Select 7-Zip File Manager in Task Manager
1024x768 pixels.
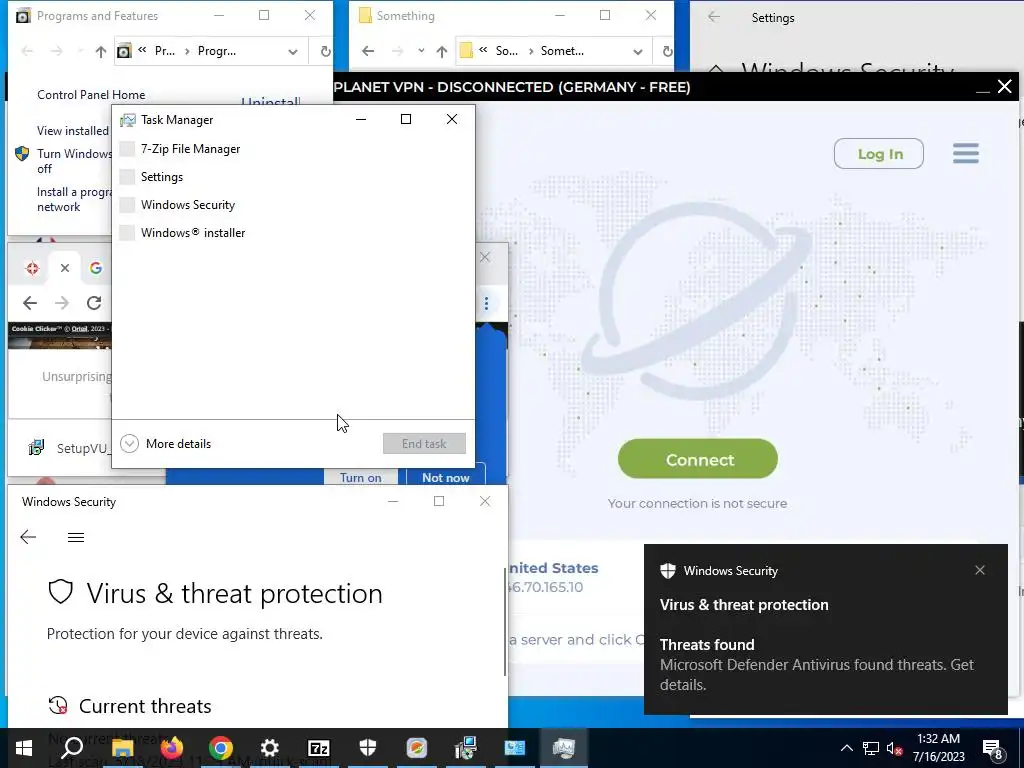[293, 149]
